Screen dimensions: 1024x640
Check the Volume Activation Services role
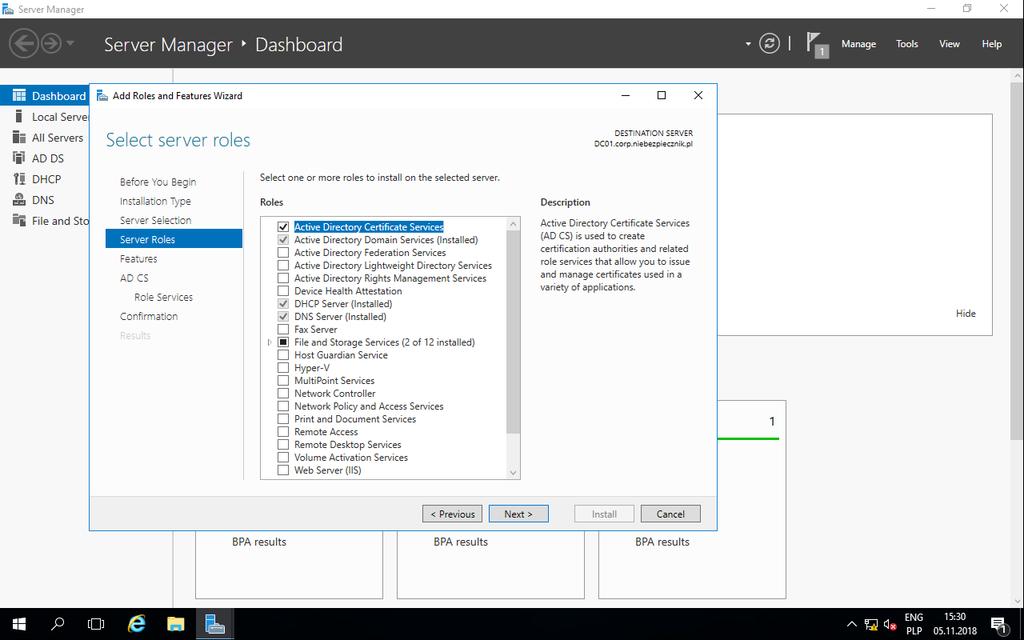(283, 457)
